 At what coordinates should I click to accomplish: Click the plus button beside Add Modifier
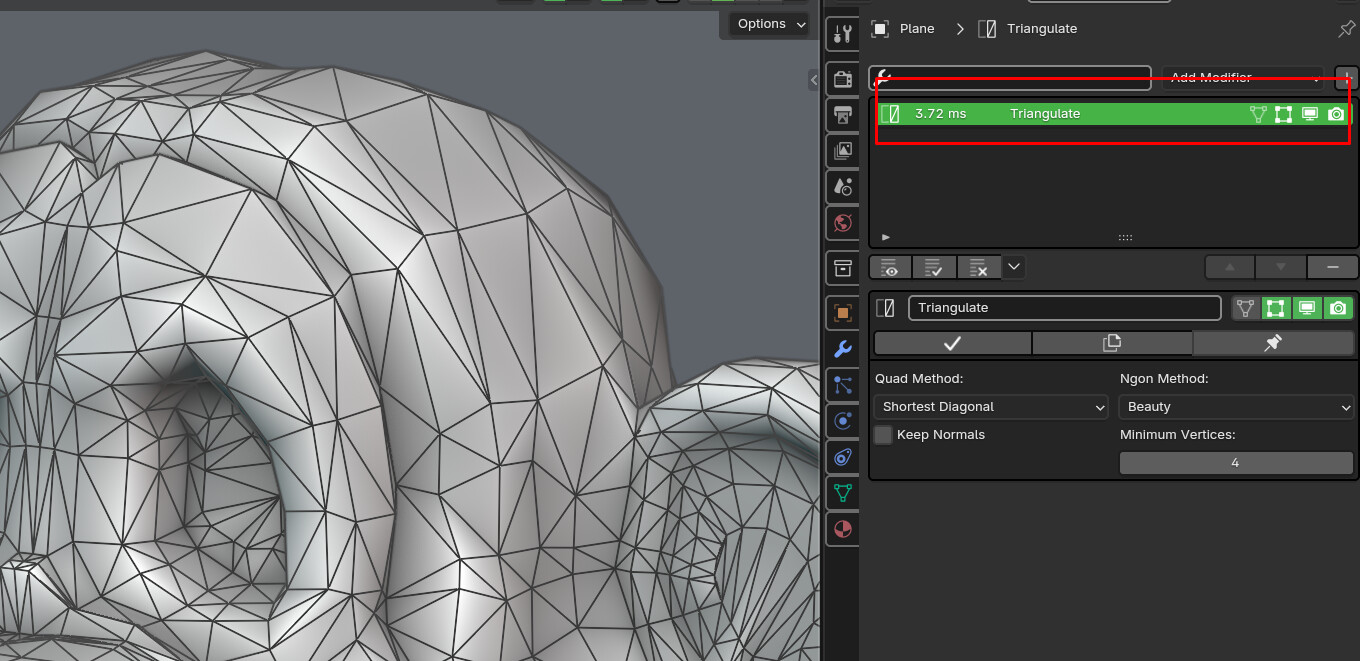pos(1347,77)
